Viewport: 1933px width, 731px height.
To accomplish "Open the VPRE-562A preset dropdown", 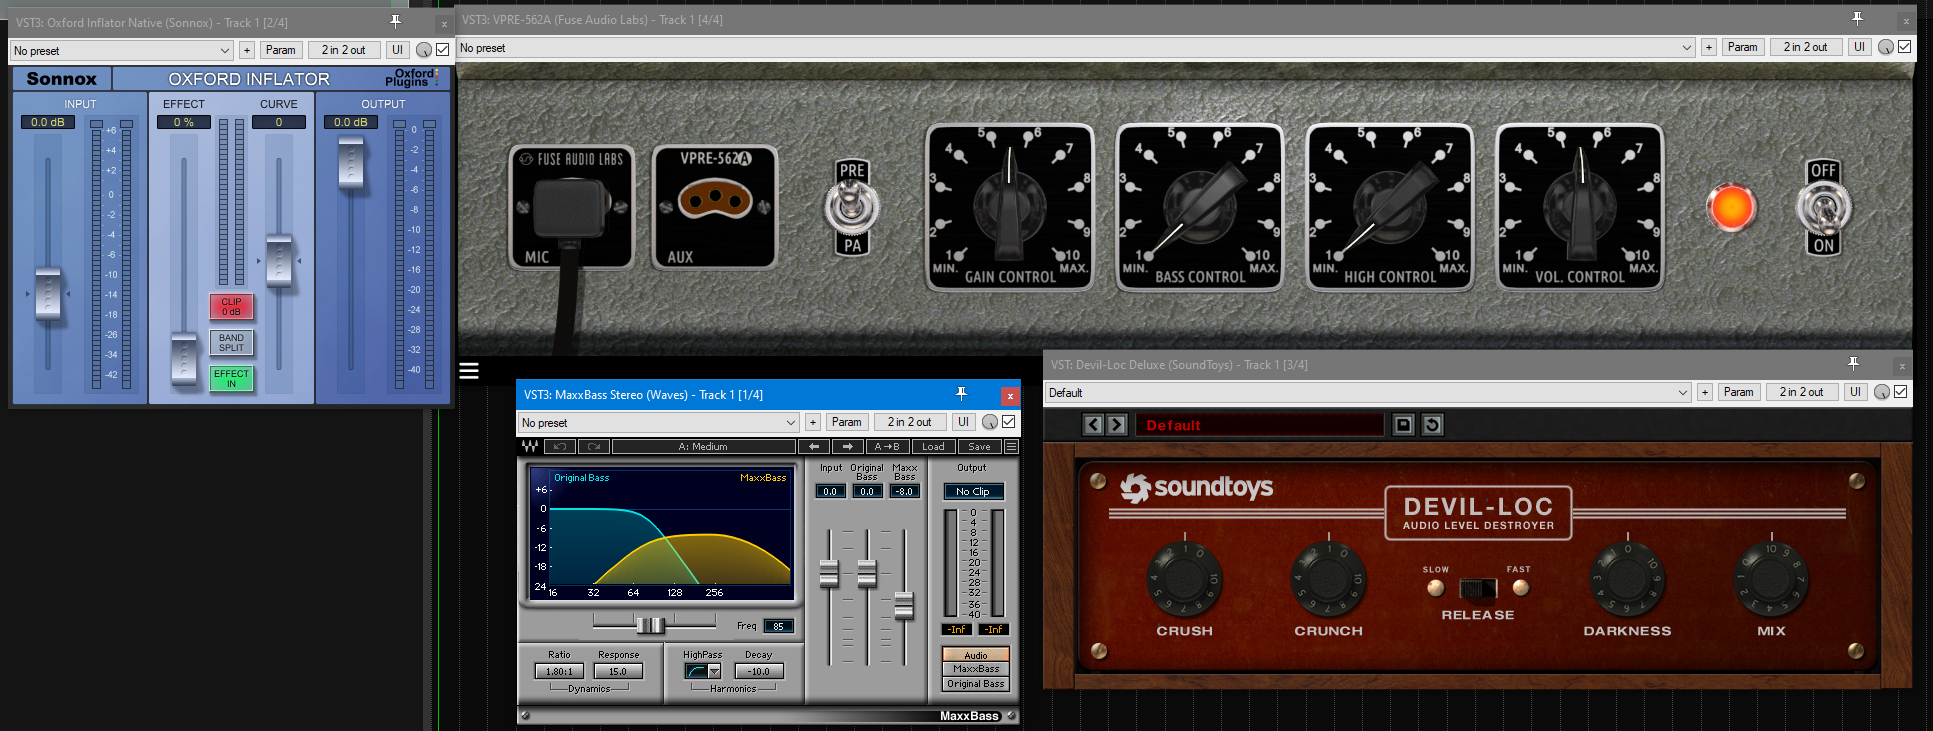I will 1076,47.
